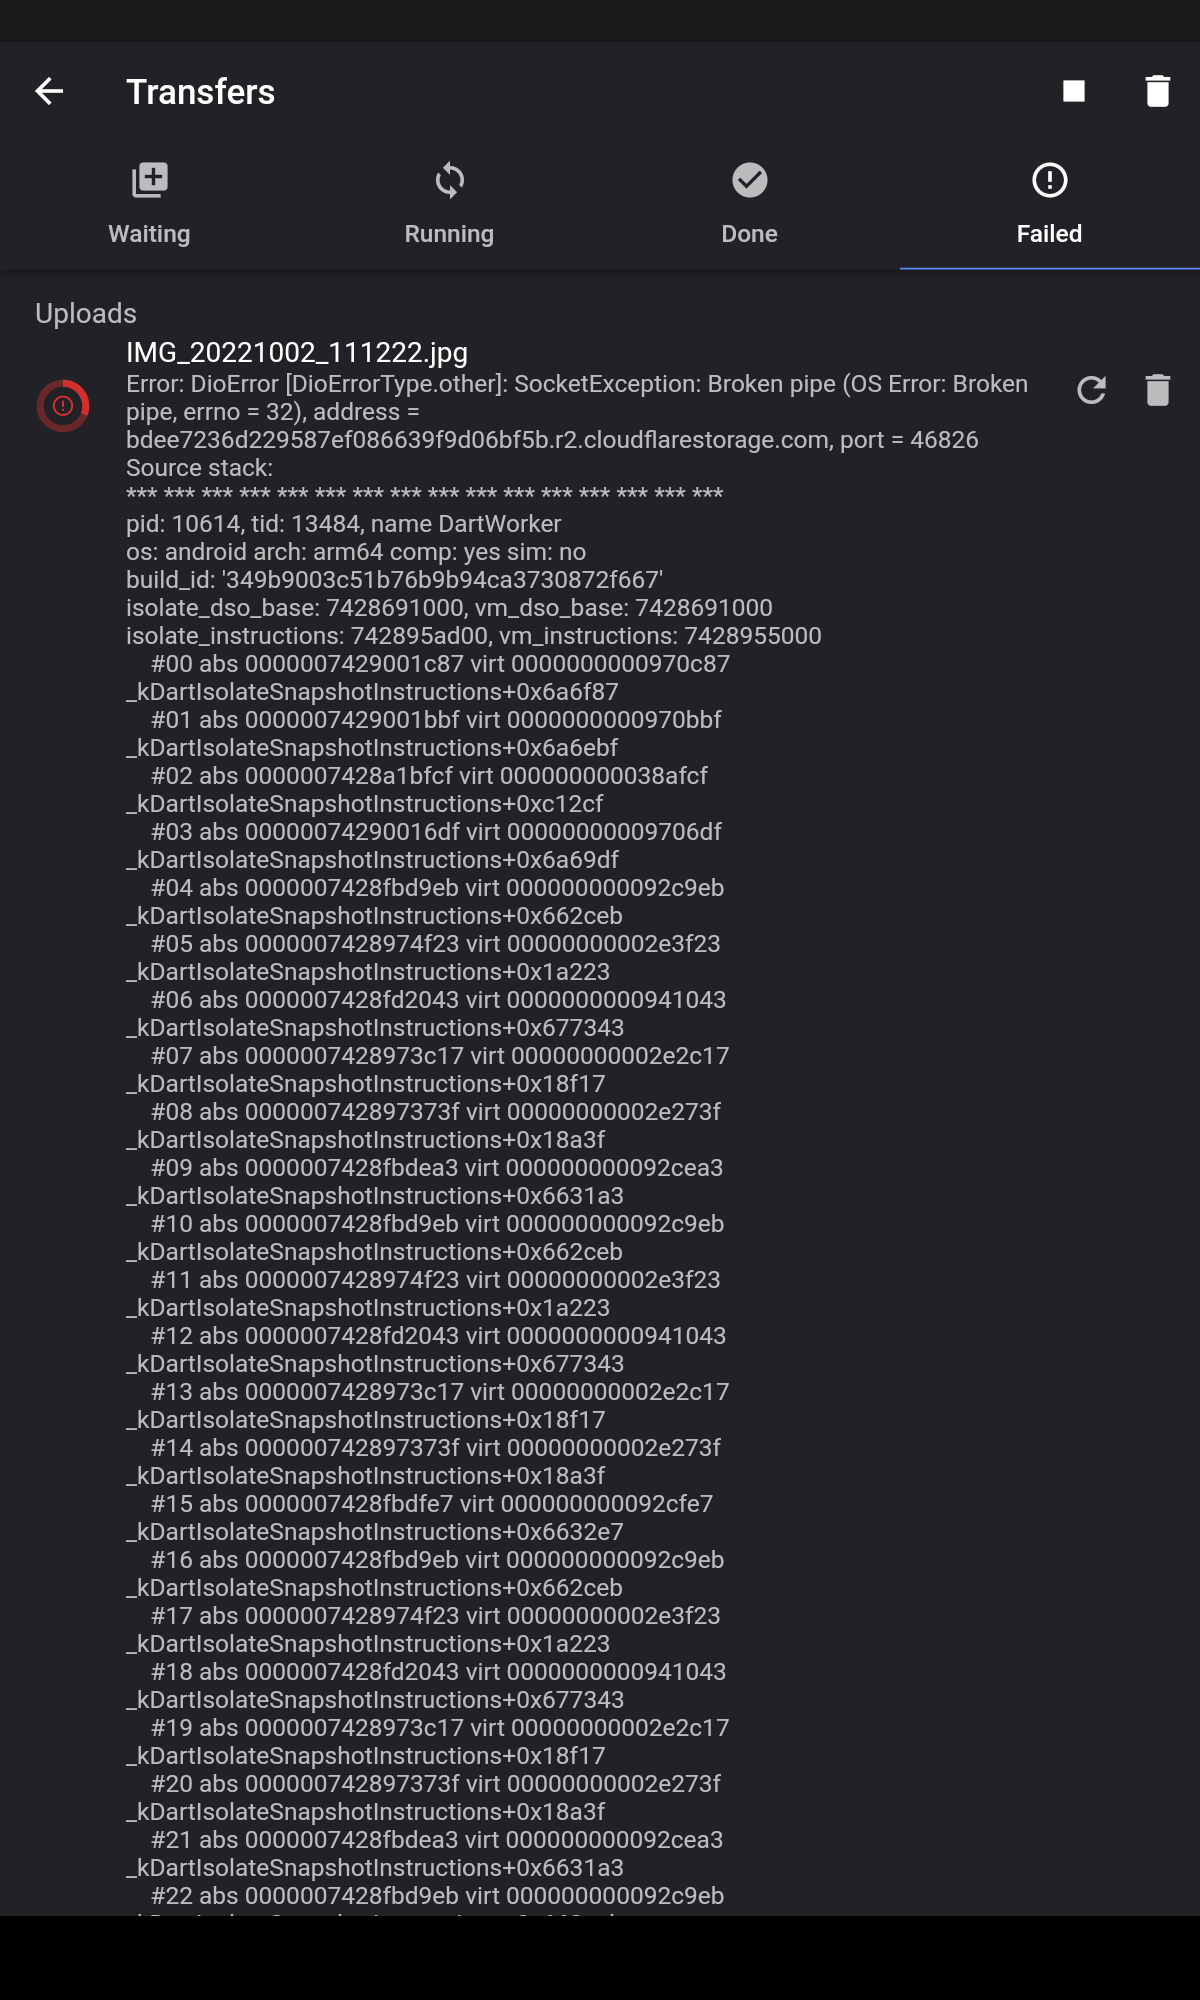Delete the failed IMG_20221002_111222.jpg upload entry
The image size is (1200, 2000).
click(1157, 390)
